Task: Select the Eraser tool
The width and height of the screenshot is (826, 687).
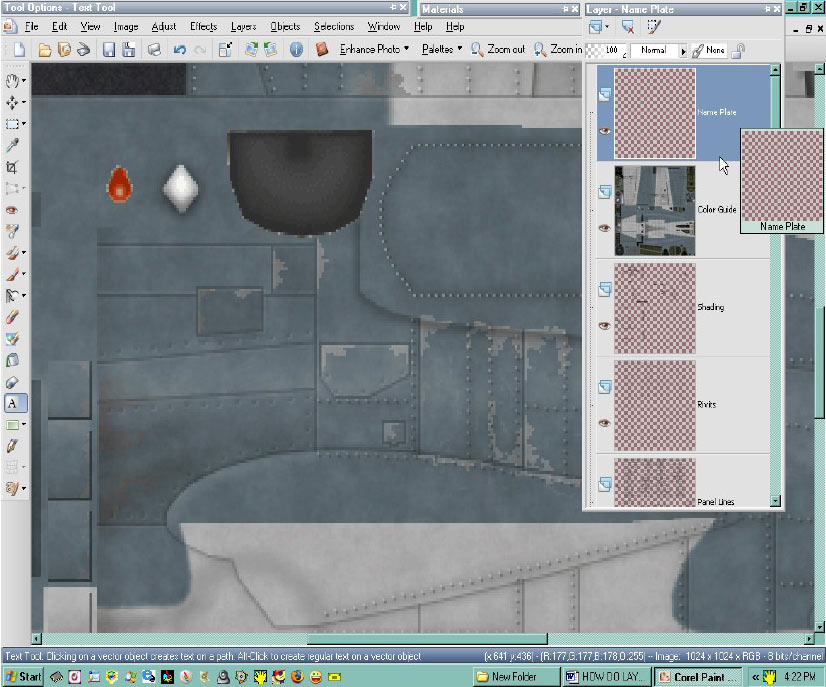Action: 12,317
